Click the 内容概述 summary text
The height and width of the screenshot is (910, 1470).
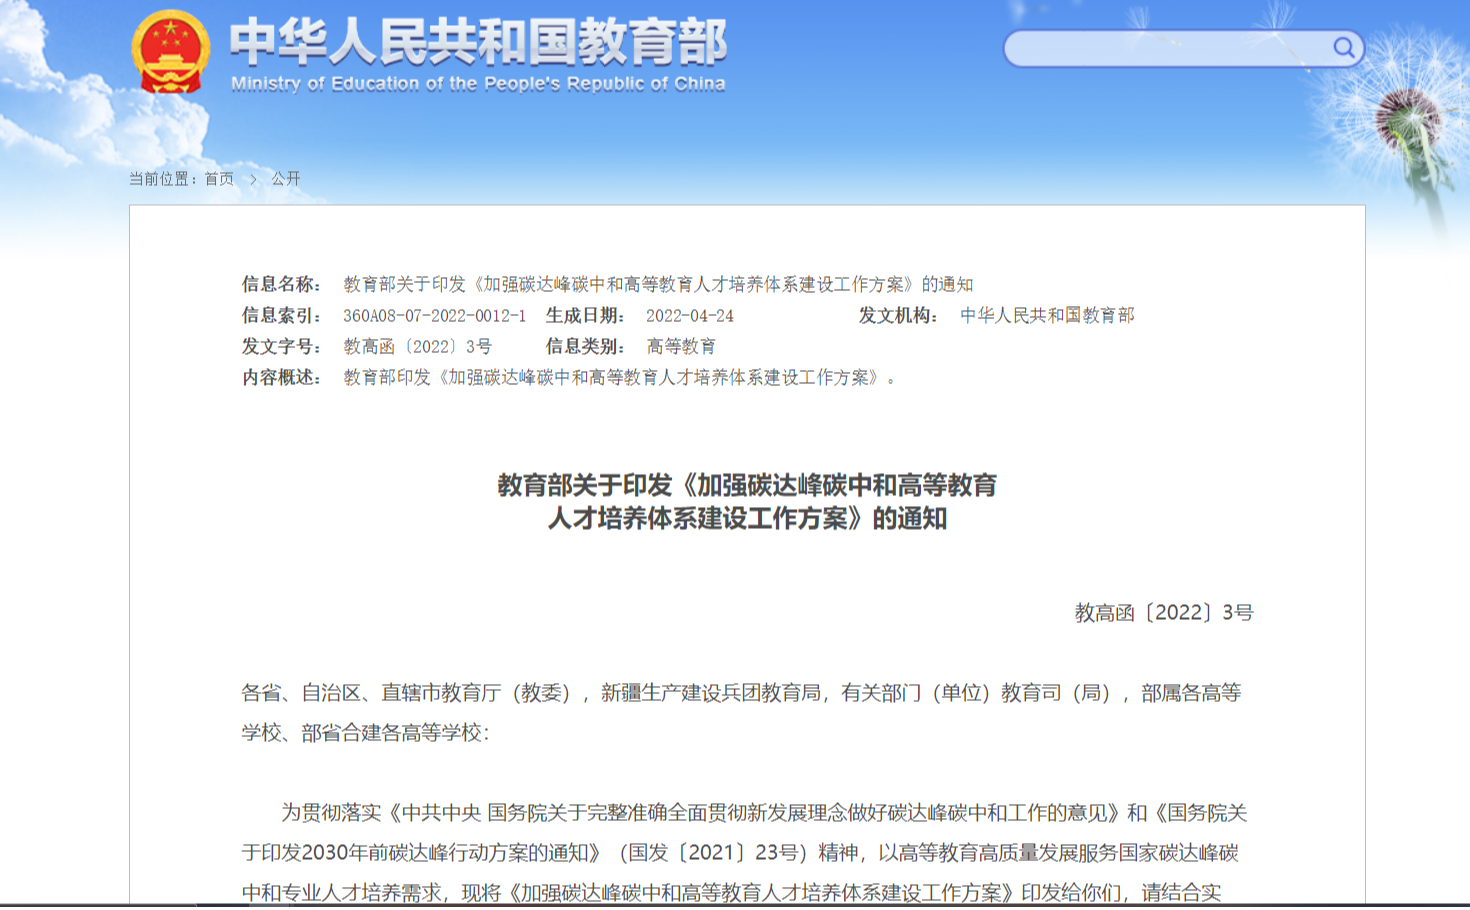coord(619,378)
